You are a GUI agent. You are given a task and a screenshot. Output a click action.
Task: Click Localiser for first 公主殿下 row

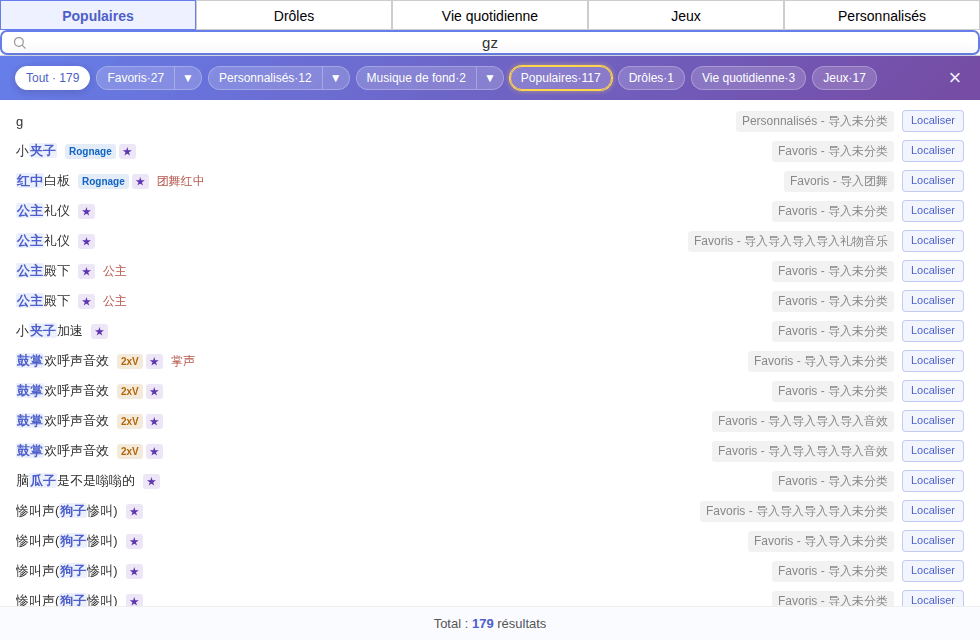[932, 271]
